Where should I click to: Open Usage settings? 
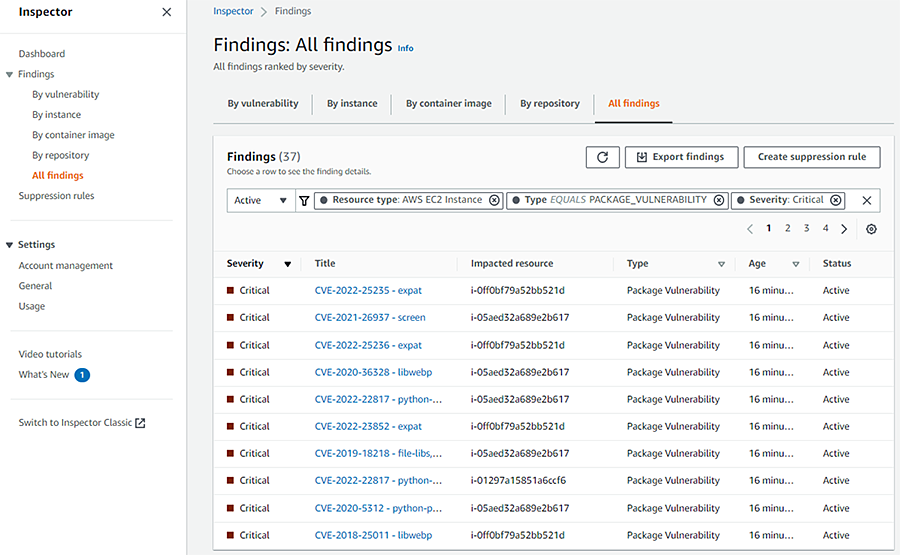coord(32,306)
